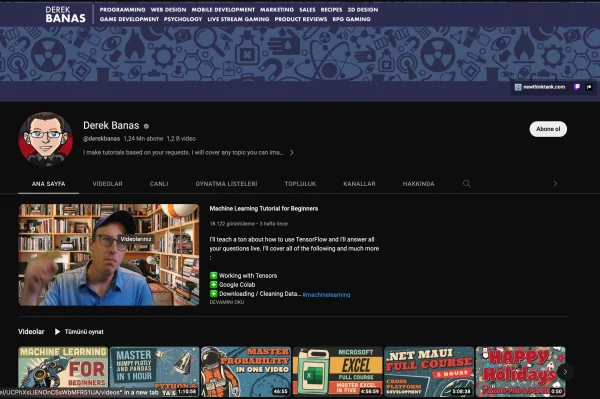600x399 pixels.
Task: Click the Derek Banas banner logo
Action: coord(65,15)
